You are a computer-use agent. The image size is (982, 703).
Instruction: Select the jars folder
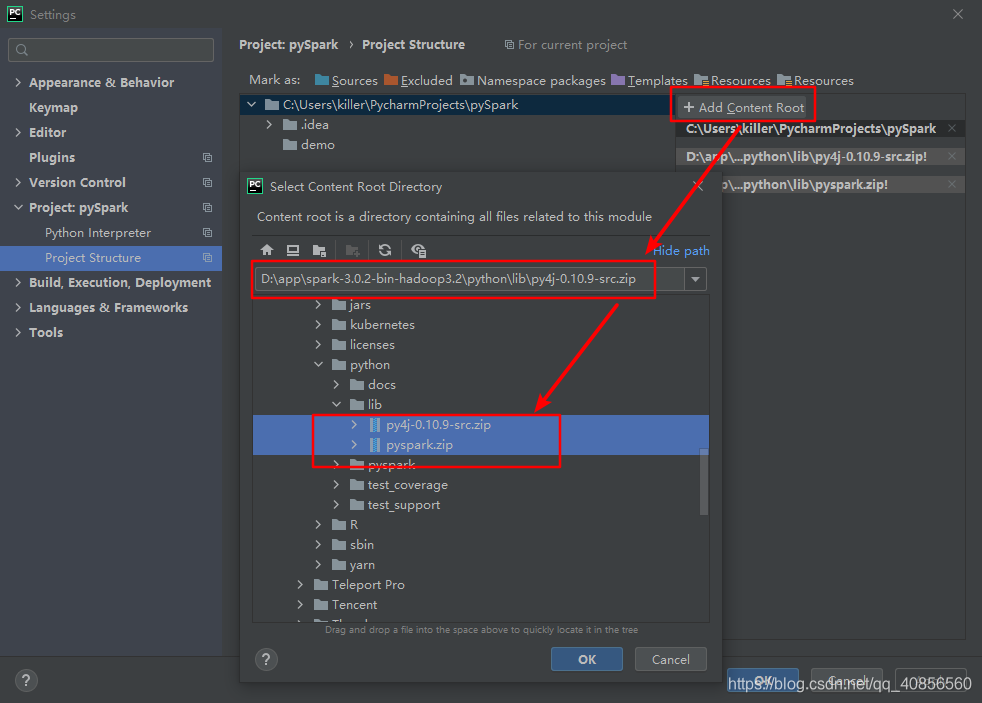click(x=360, y=305)
